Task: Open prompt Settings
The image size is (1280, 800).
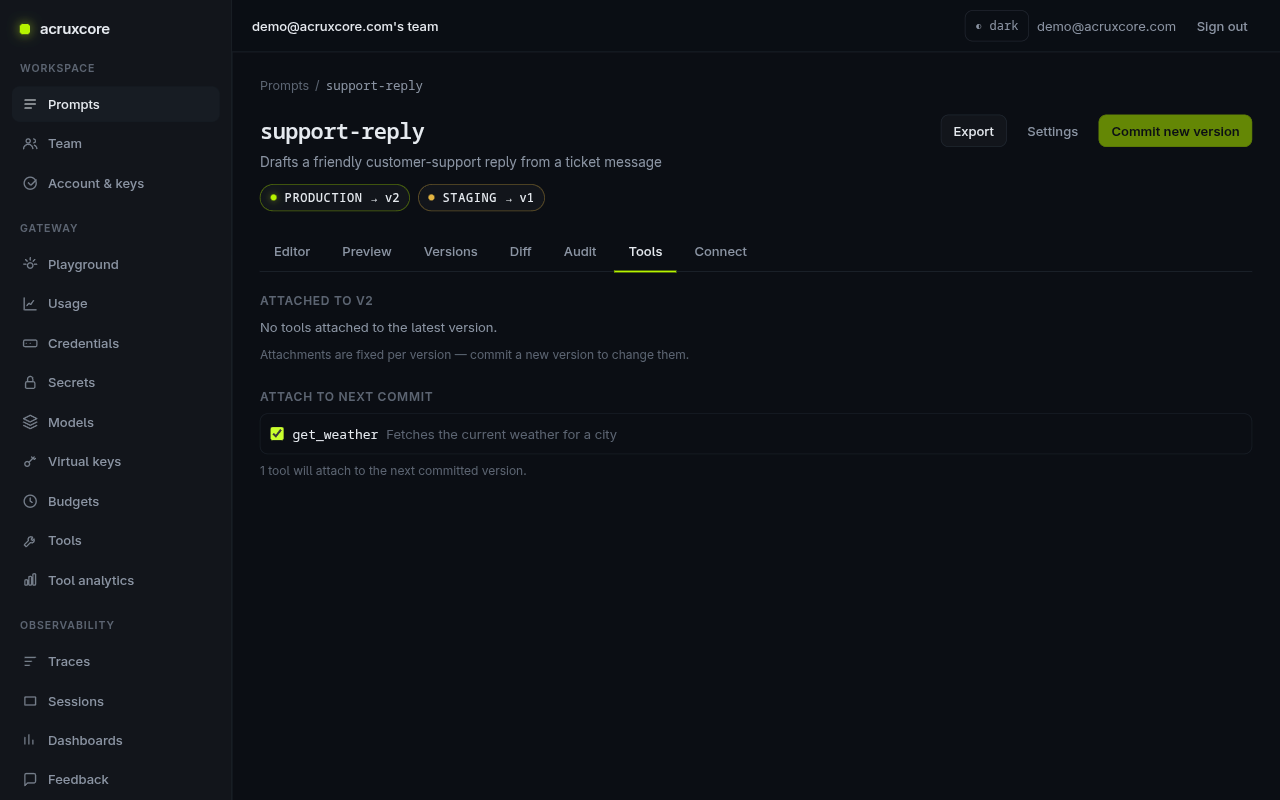Action: click(1052, 131)
